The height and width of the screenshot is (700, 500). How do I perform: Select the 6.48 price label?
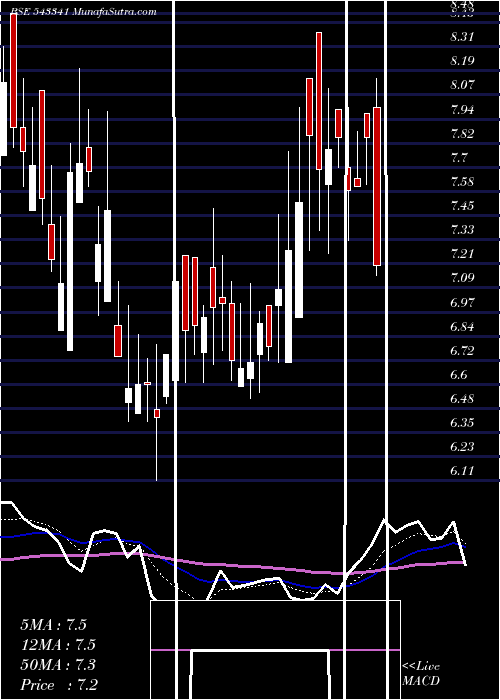[x=462, y=399]
